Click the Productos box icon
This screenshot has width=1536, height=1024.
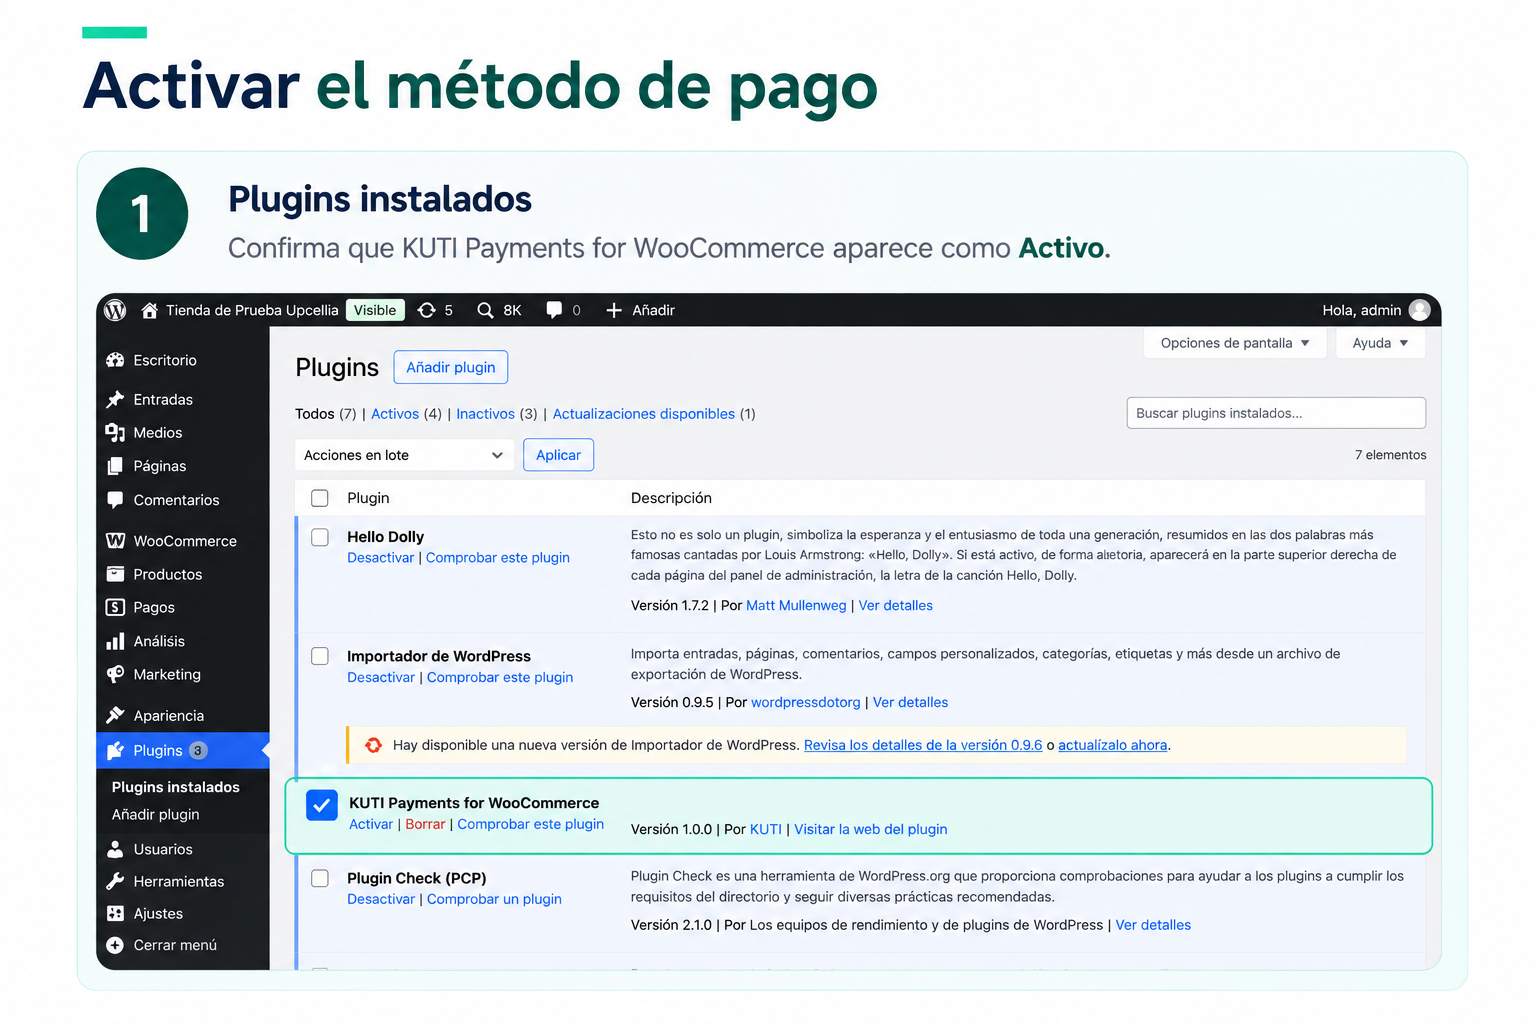[x=116, y=574]
